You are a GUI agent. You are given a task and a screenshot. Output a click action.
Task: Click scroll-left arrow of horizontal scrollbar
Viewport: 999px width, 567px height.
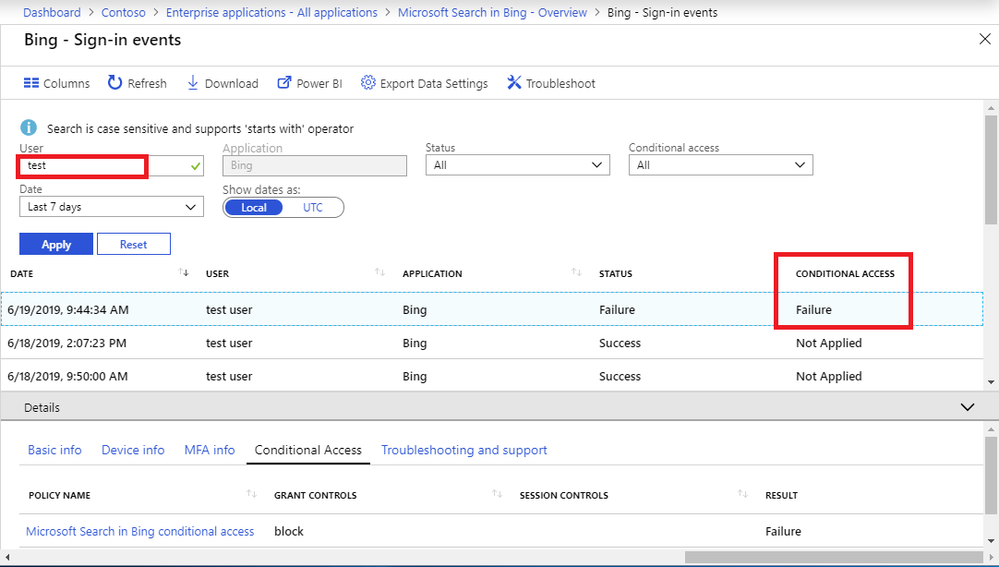[x=7, y=557]
